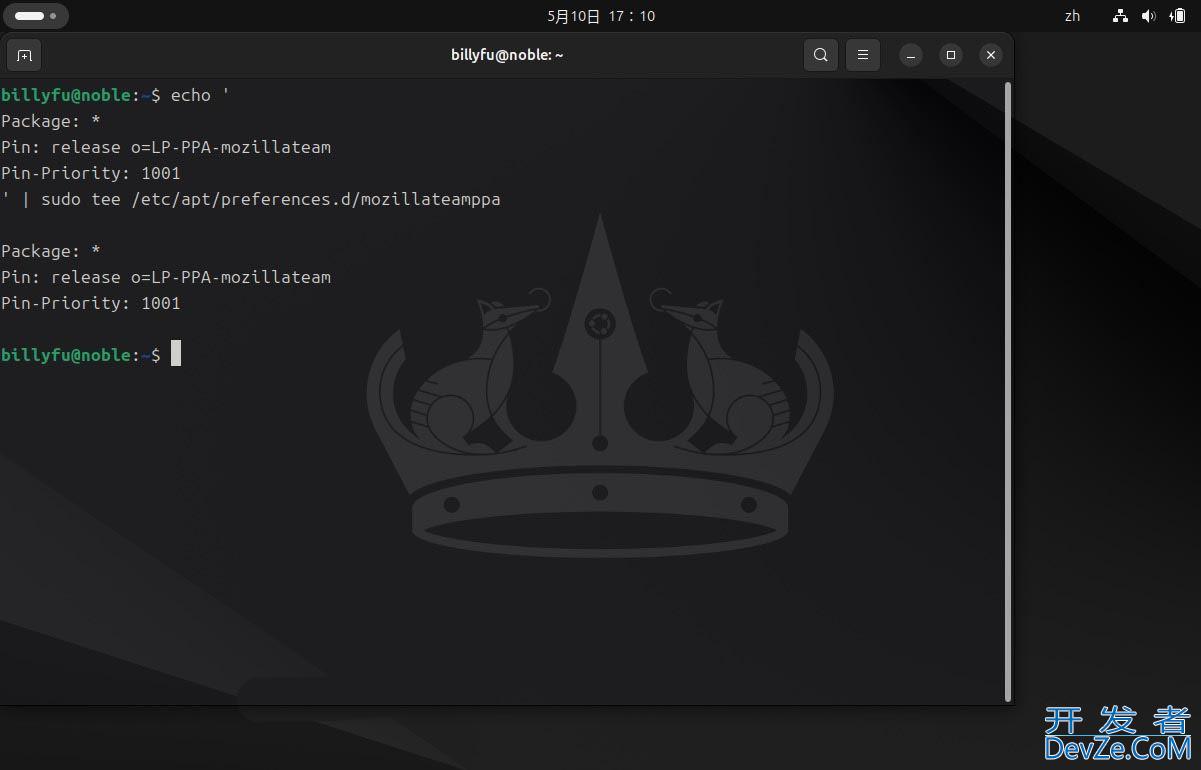Open a new terminal tab
1201x770 pixels.
(x=24, y=55)
